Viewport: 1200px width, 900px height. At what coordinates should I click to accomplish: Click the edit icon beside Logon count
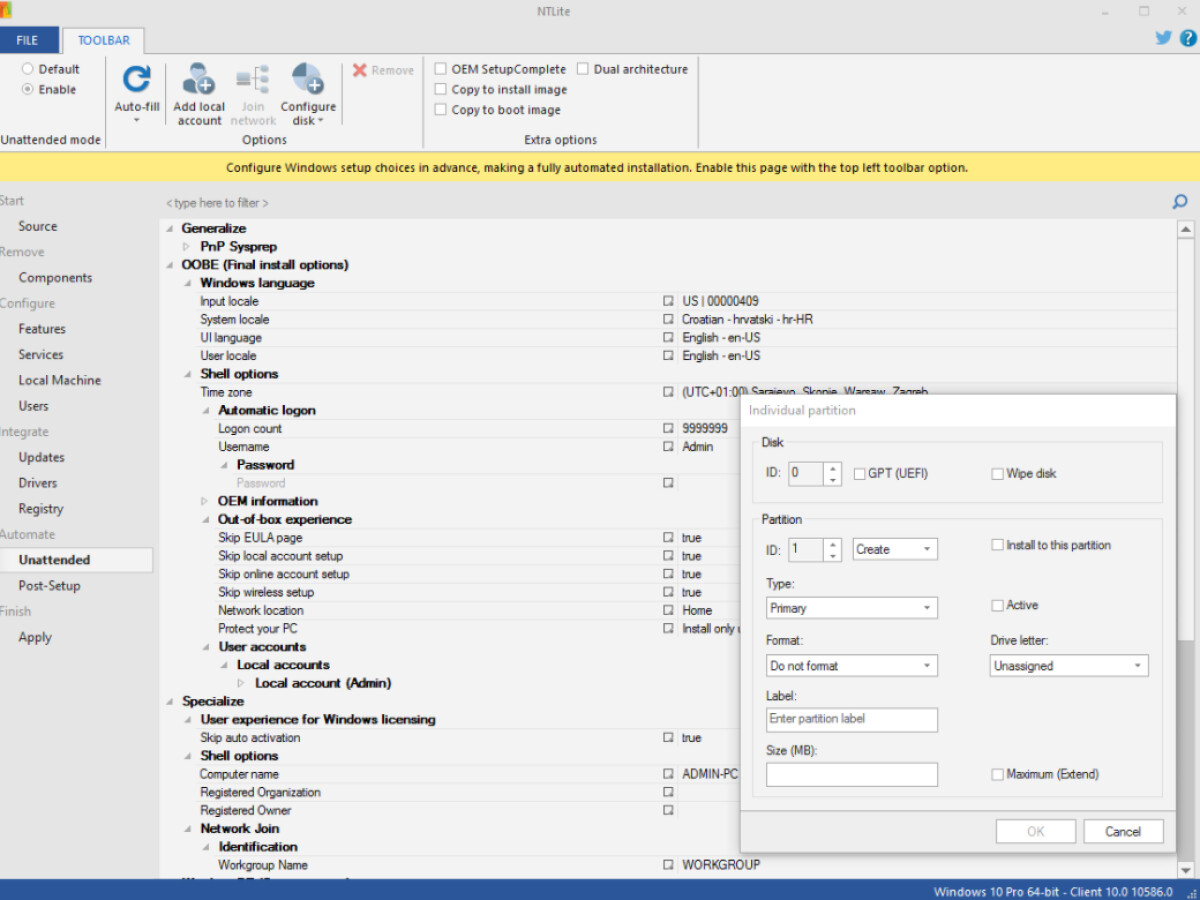pos(668,428)
